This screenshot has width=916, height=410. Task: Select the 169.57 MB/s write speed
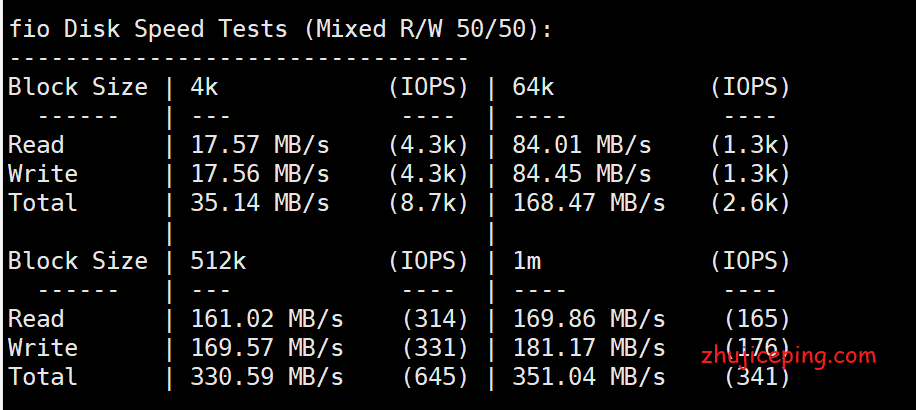tap(267, 348)
